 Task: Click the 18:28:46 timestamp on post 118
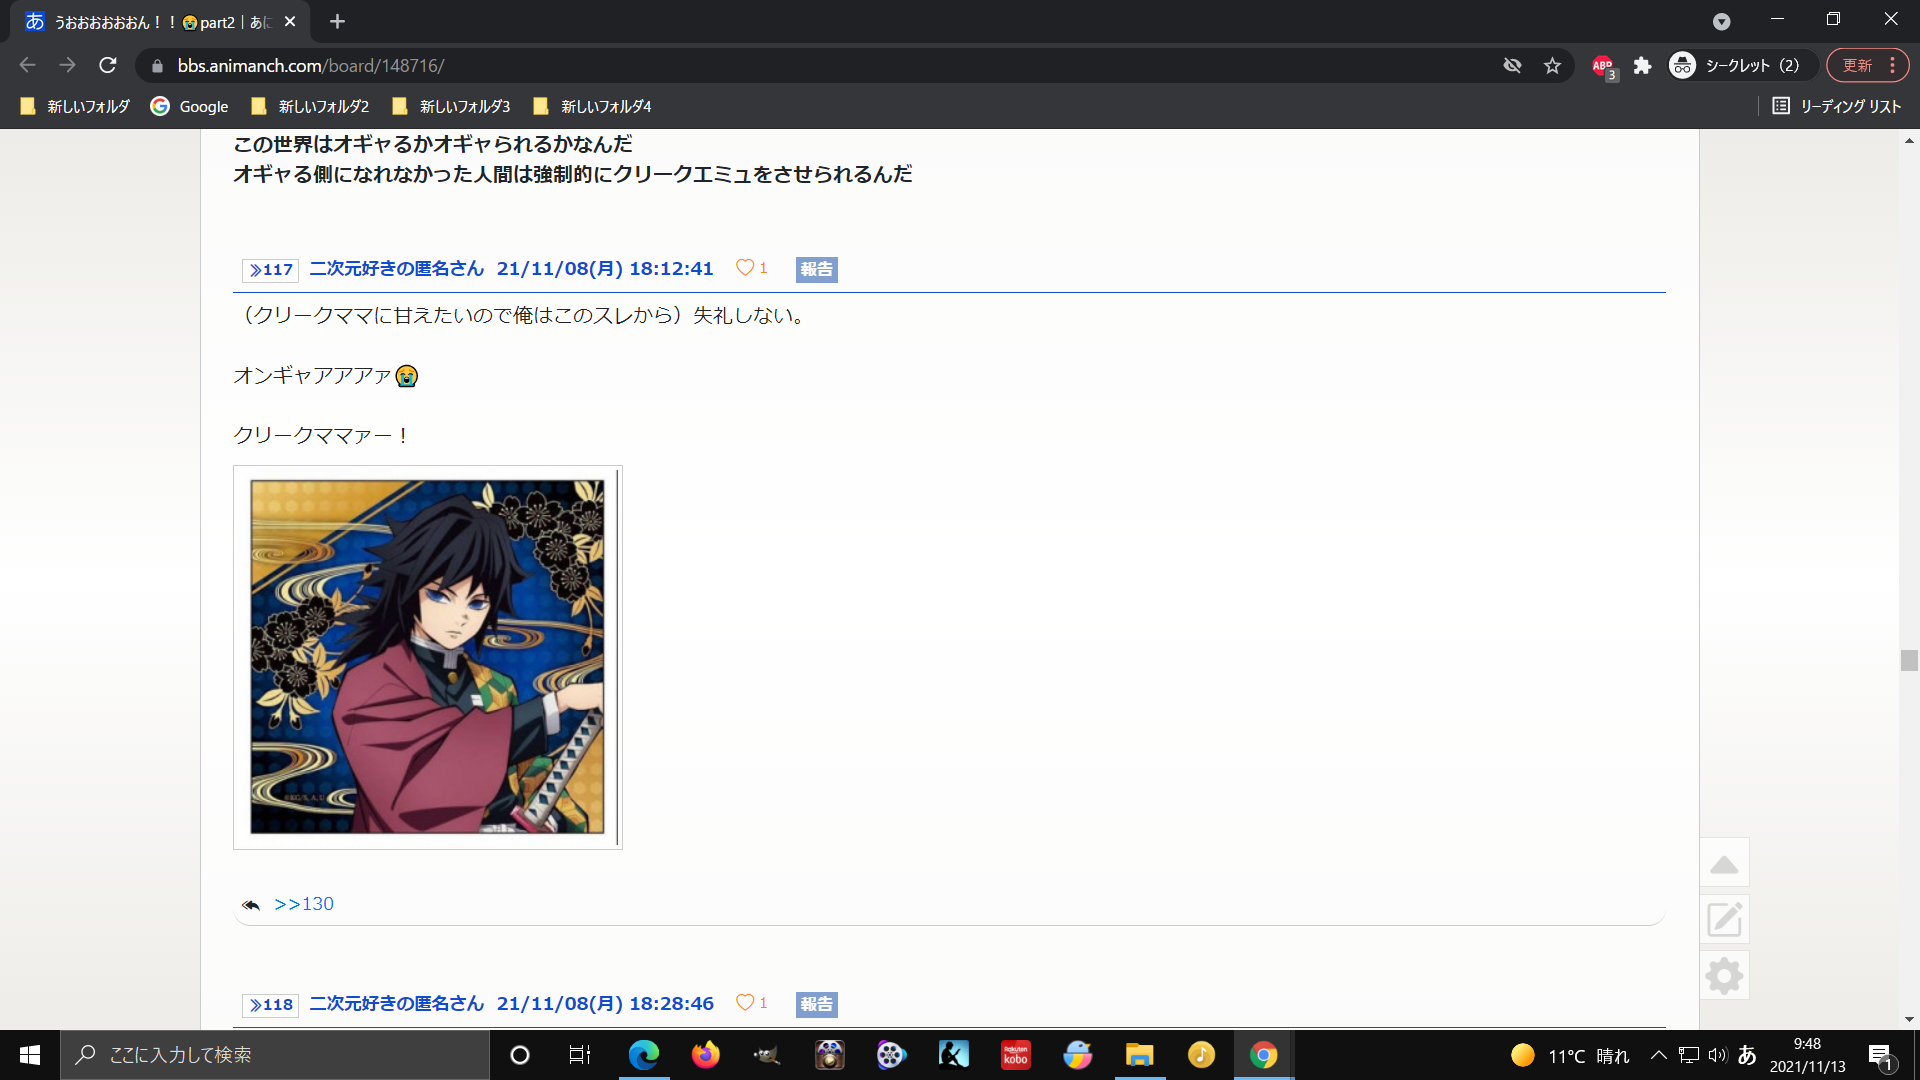[x=671, y=1003]
